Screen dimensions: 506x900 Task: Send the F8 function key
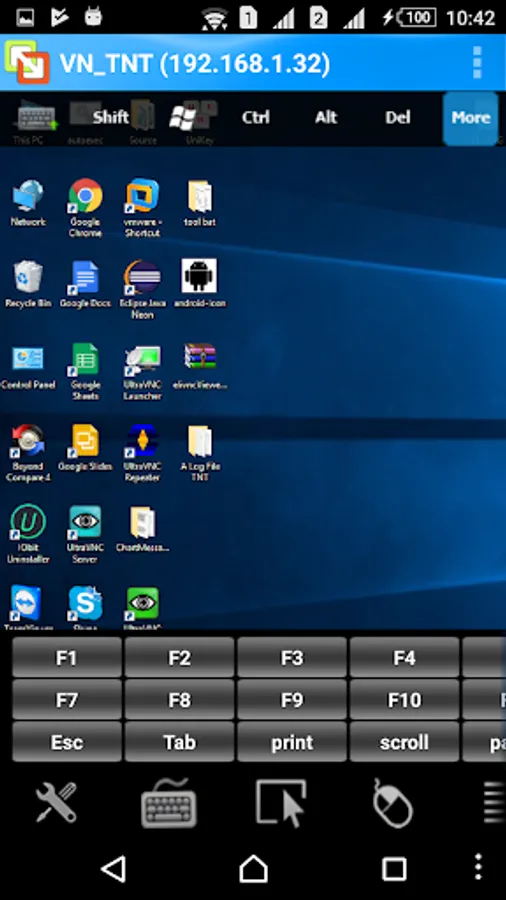(x=179, y=700)
